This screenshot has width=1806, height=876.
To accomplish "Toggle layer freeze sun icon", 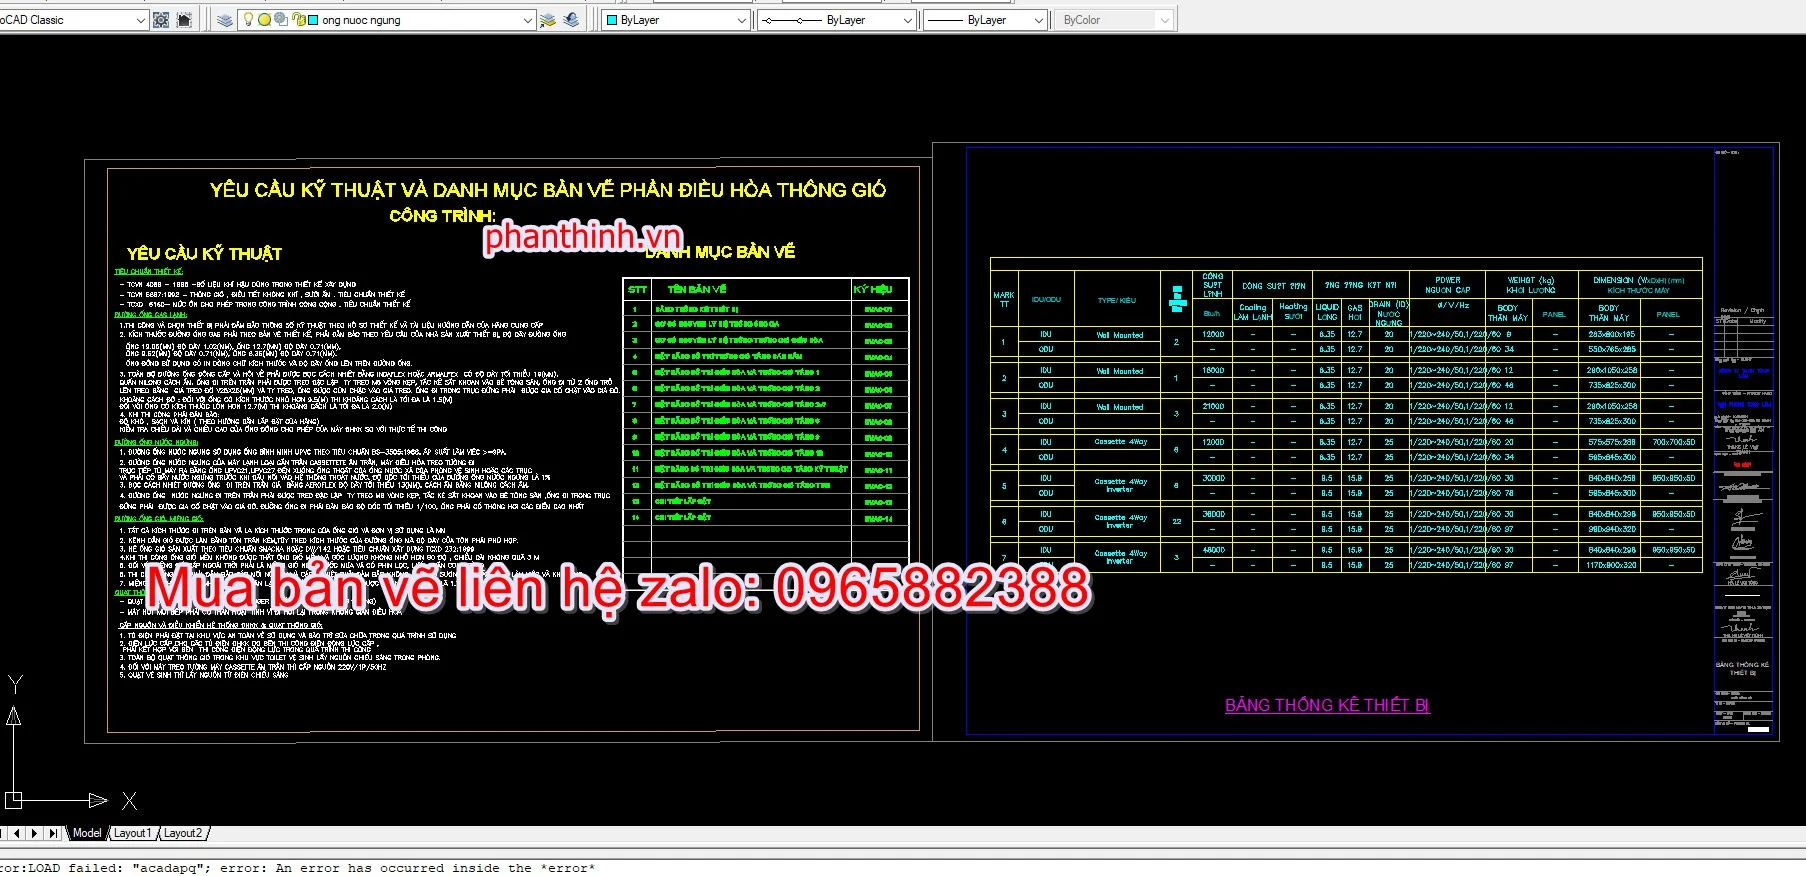I will (264, 20).
